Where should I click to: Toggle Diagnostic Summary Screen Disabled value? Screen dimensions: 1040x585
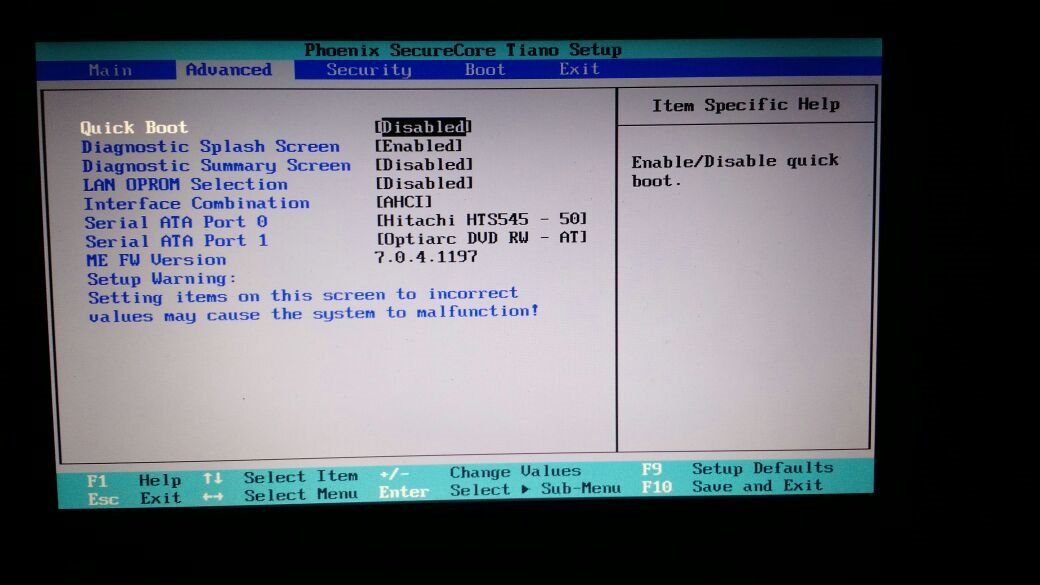click(x=424, y=164)
